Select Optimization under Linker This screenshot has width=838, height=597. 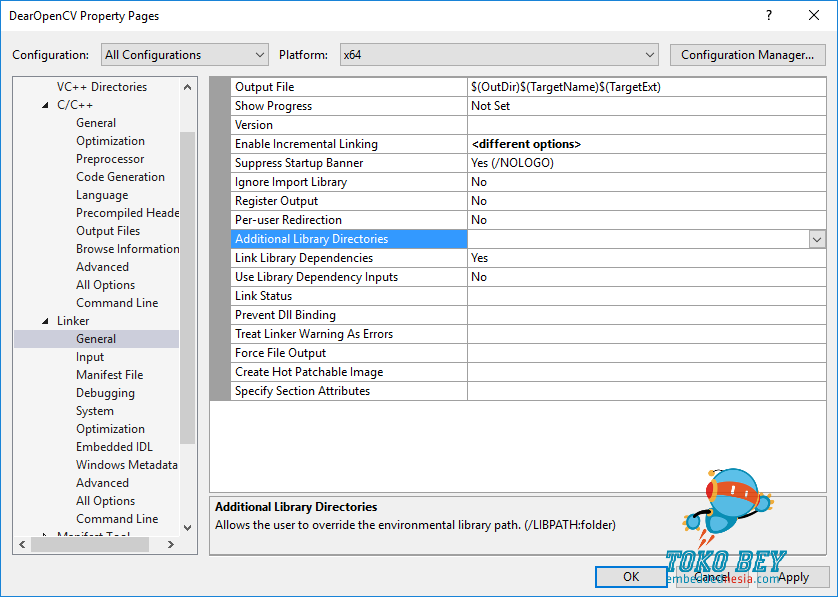(x=110, y=429)
